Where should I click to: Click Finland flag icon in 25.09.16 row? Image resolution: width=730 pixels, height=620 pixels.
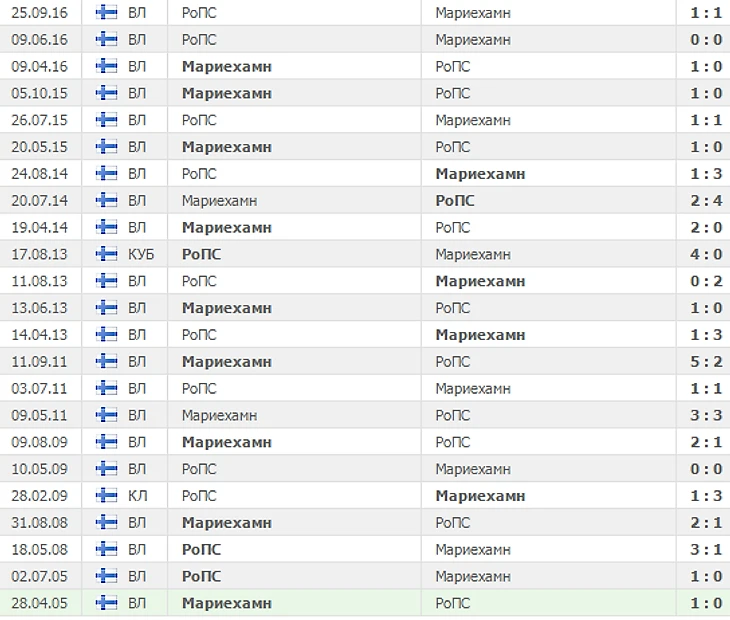coord(106,13)
